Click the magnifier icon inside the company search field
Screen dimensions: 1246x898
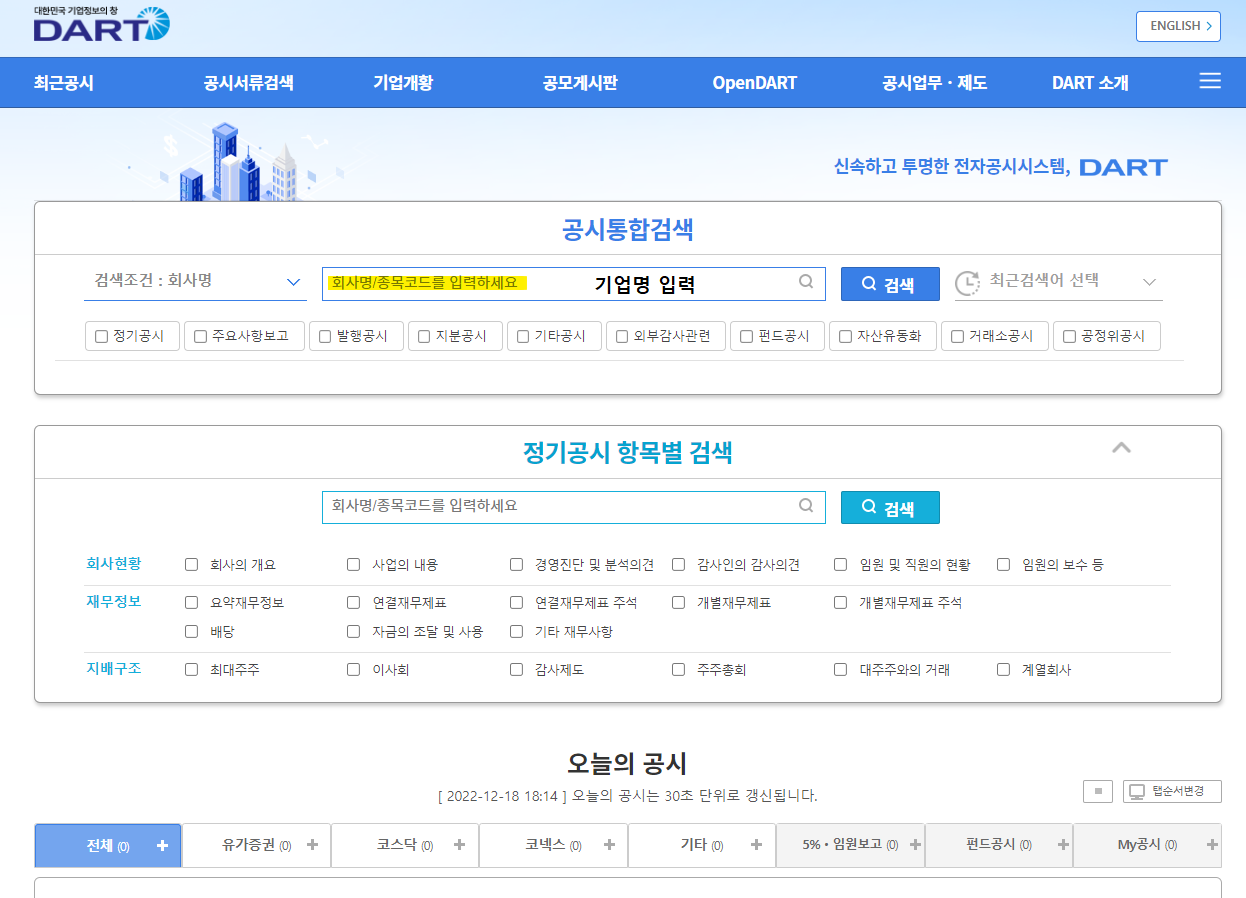[x=806, y=283]
